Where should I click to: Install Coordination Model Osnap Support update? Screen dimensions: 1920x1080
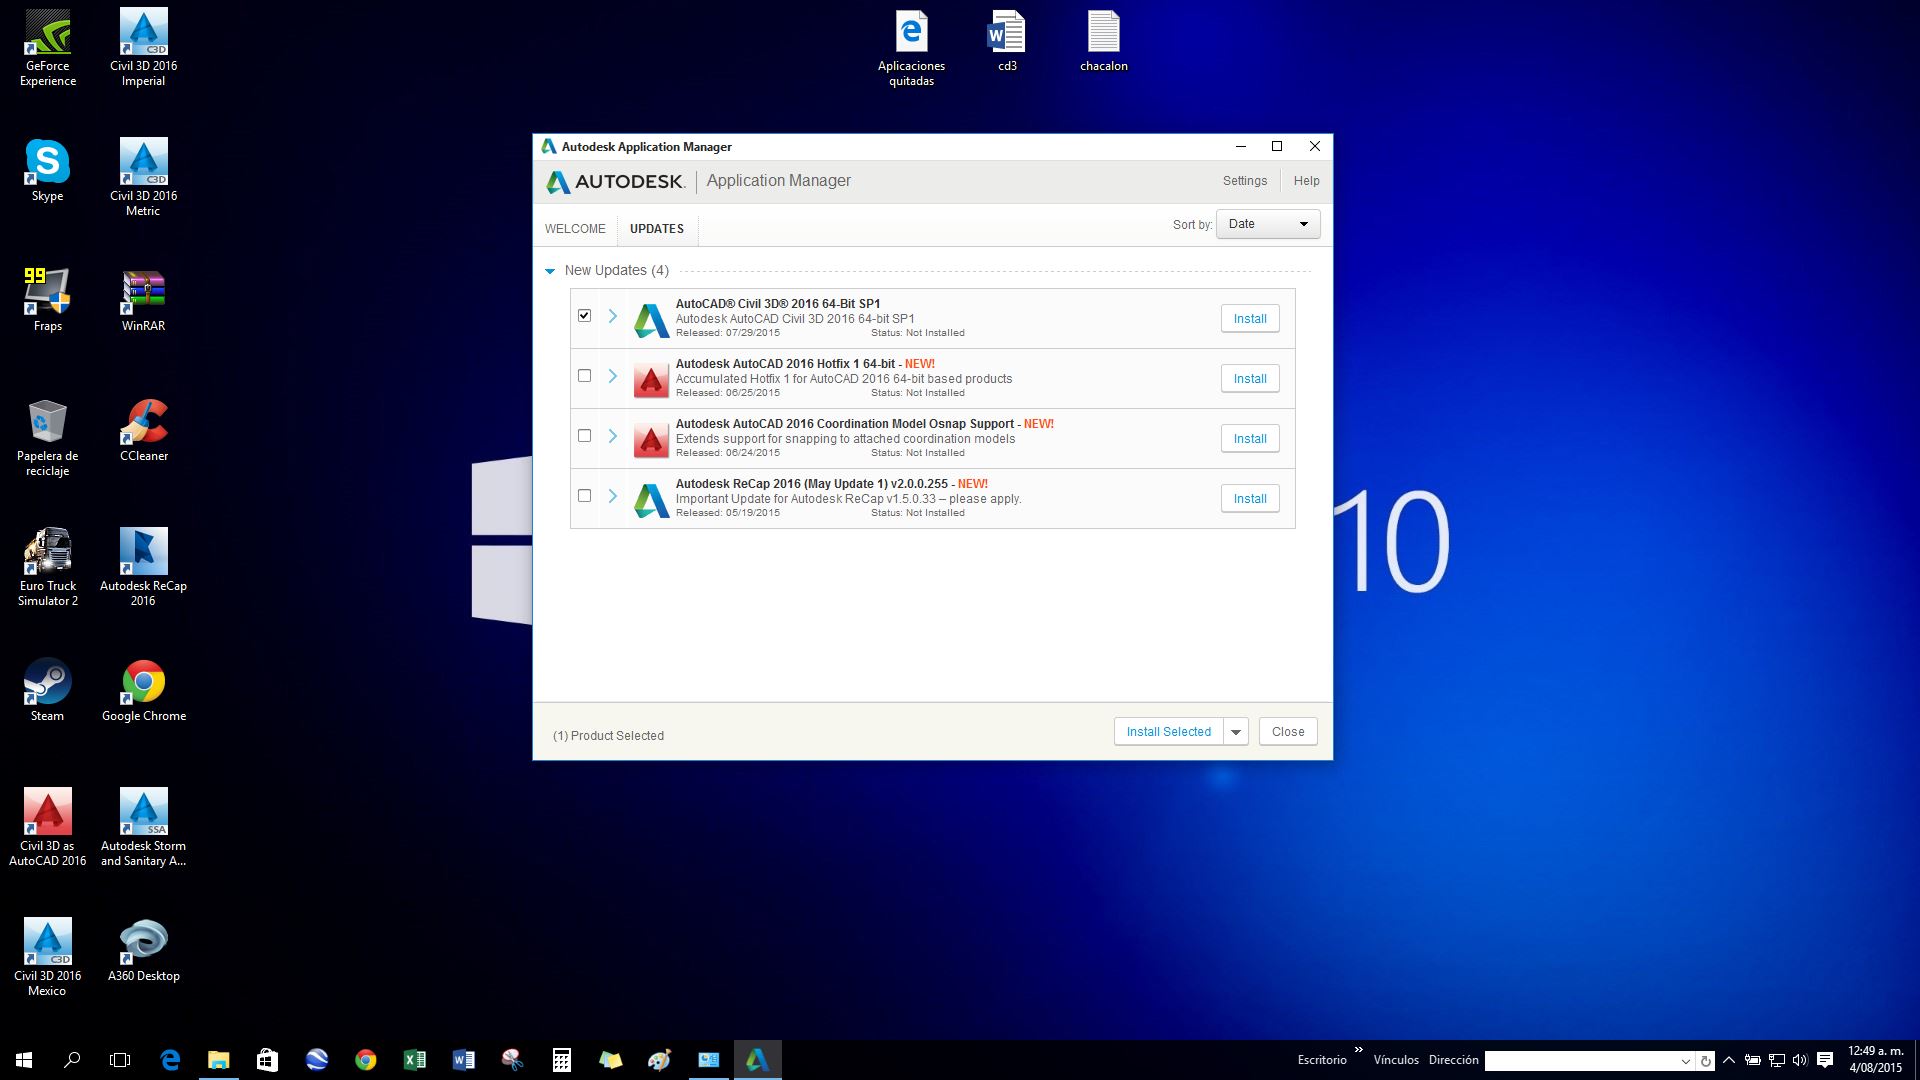pos(1250,439)
